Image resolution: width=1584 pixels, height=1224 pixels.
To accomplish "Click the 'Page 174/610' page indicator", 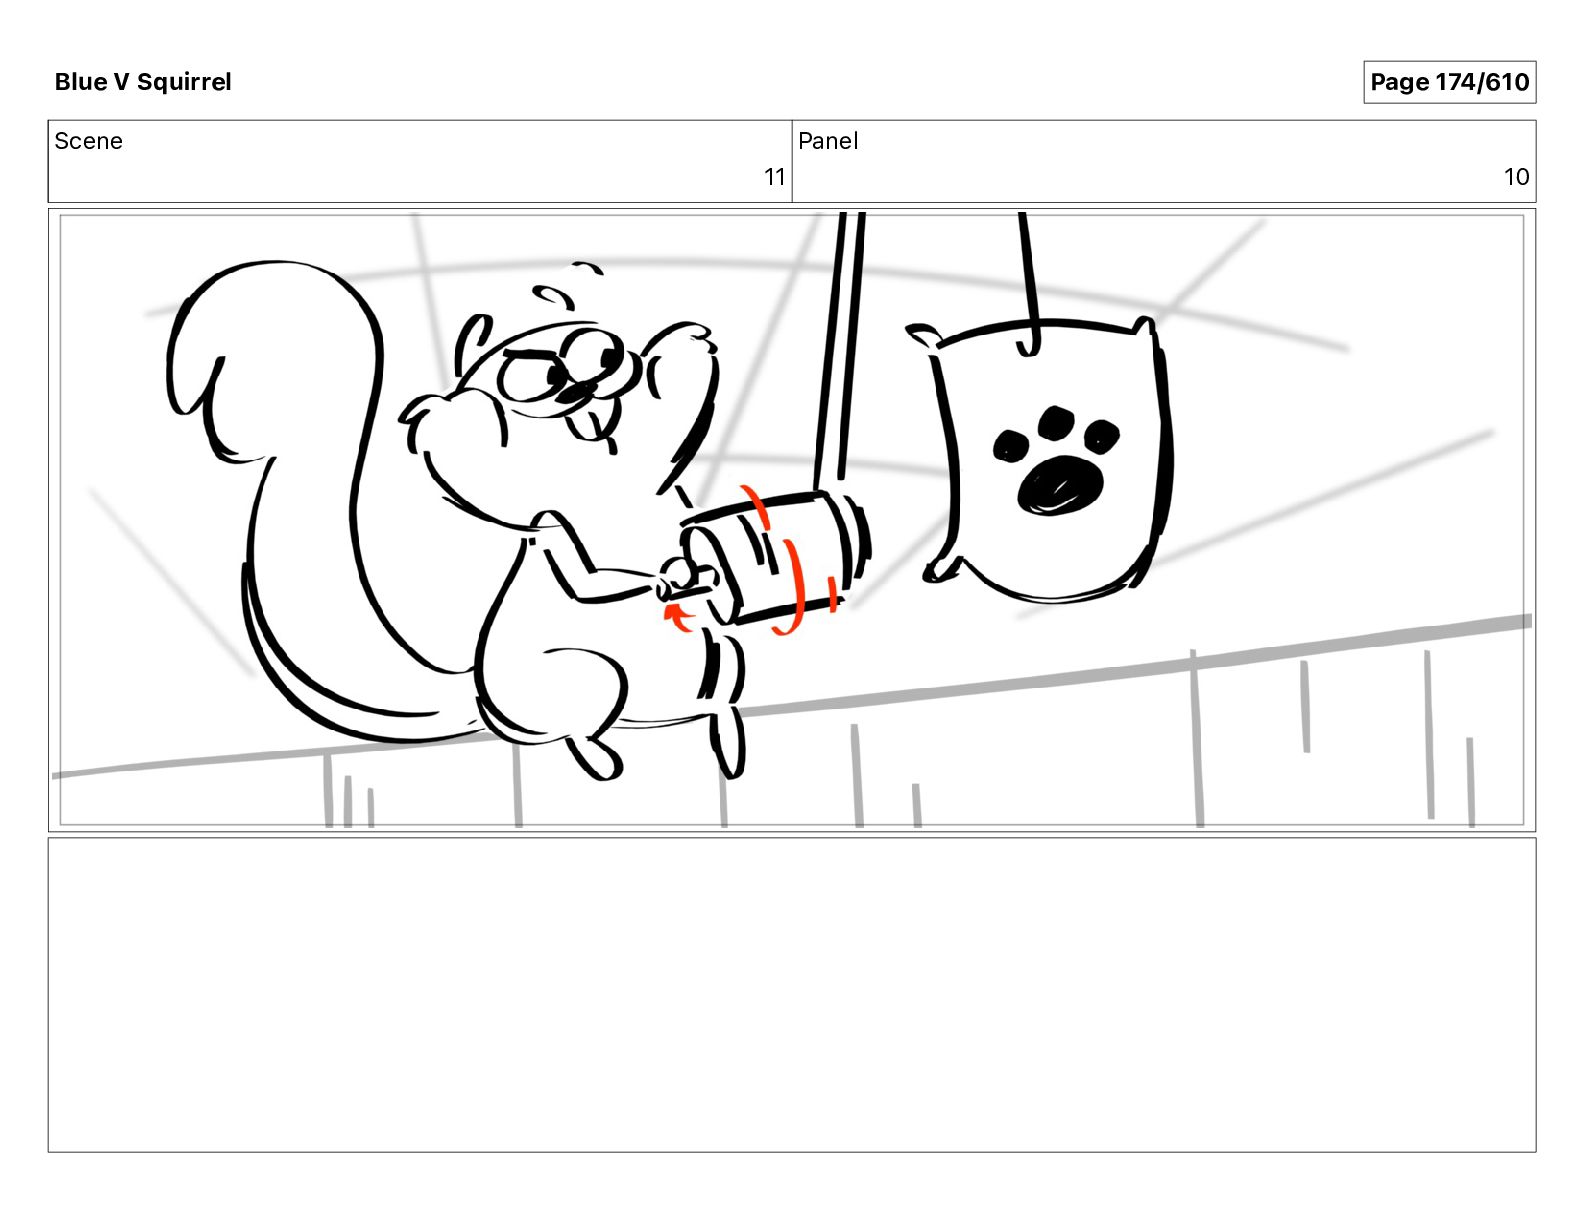I will tap(1449, 82).
